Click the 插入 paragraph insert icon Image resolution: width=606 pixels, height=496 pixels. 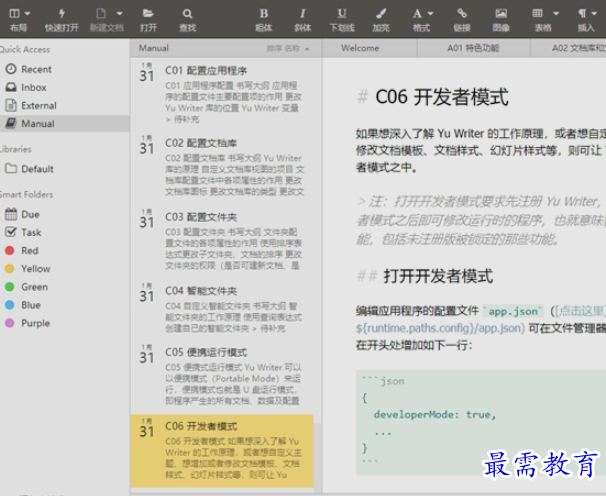[x=582, y=14]
